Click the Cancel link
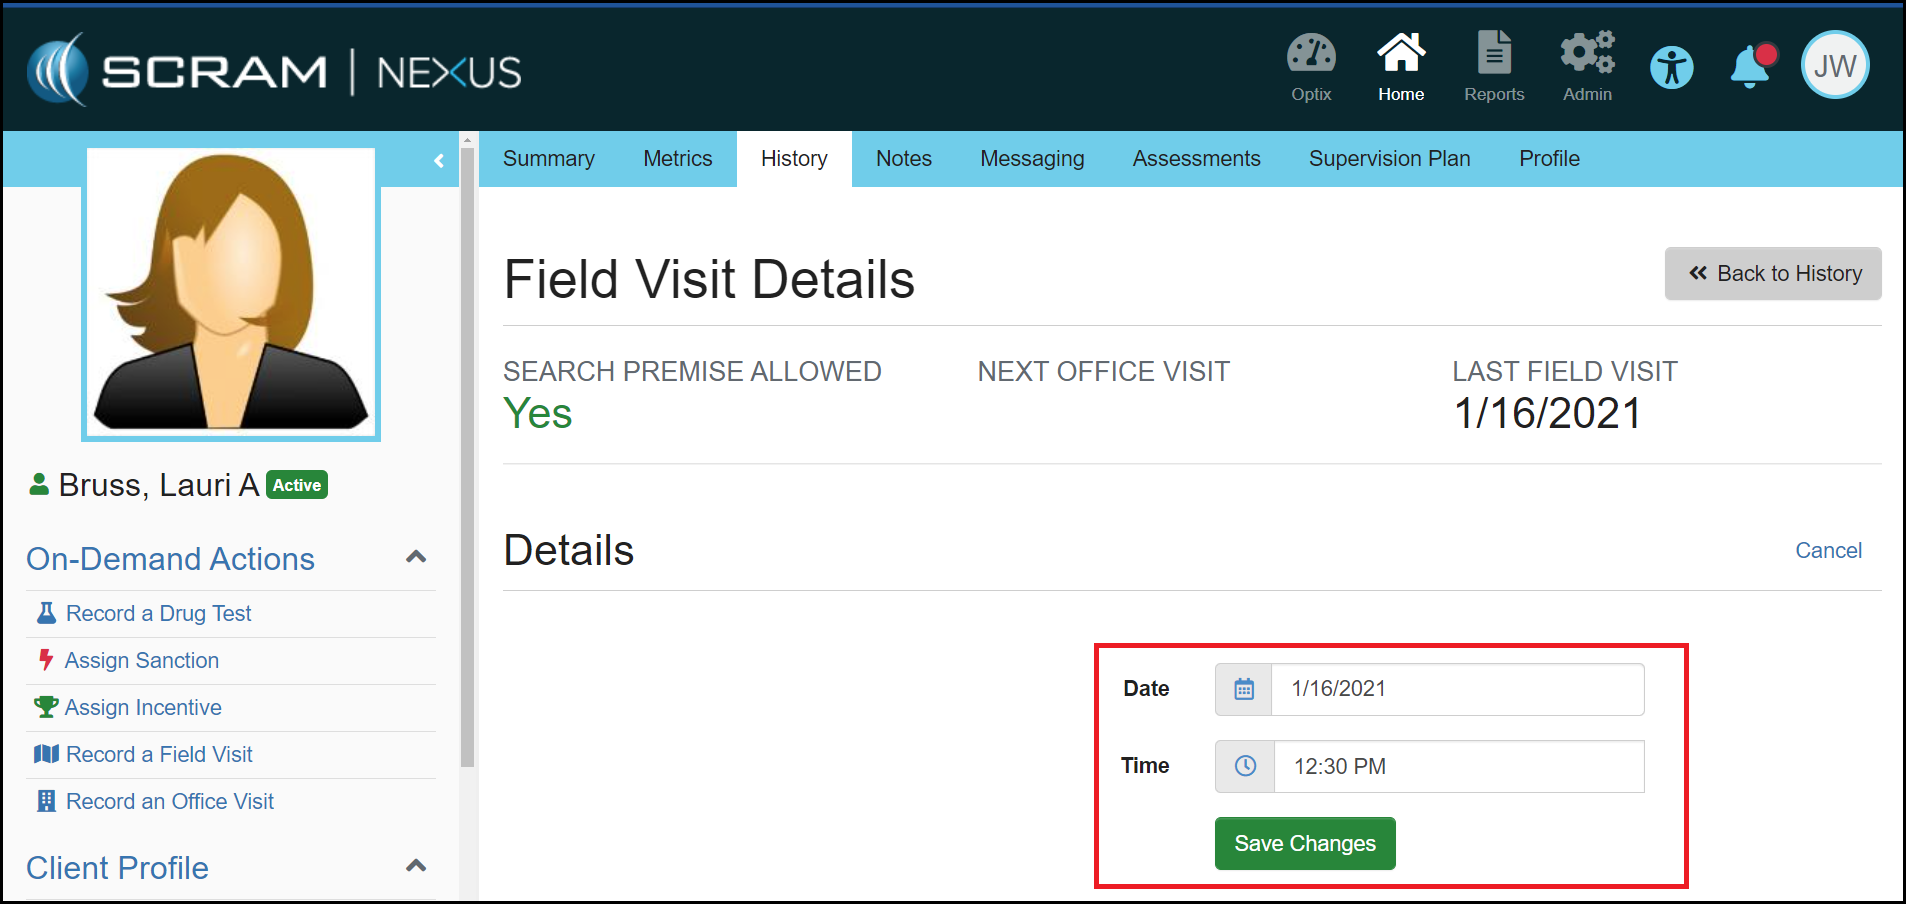Image resolution: width=1906 pixels, height=904 pixels. click(x=1827, y=551)
